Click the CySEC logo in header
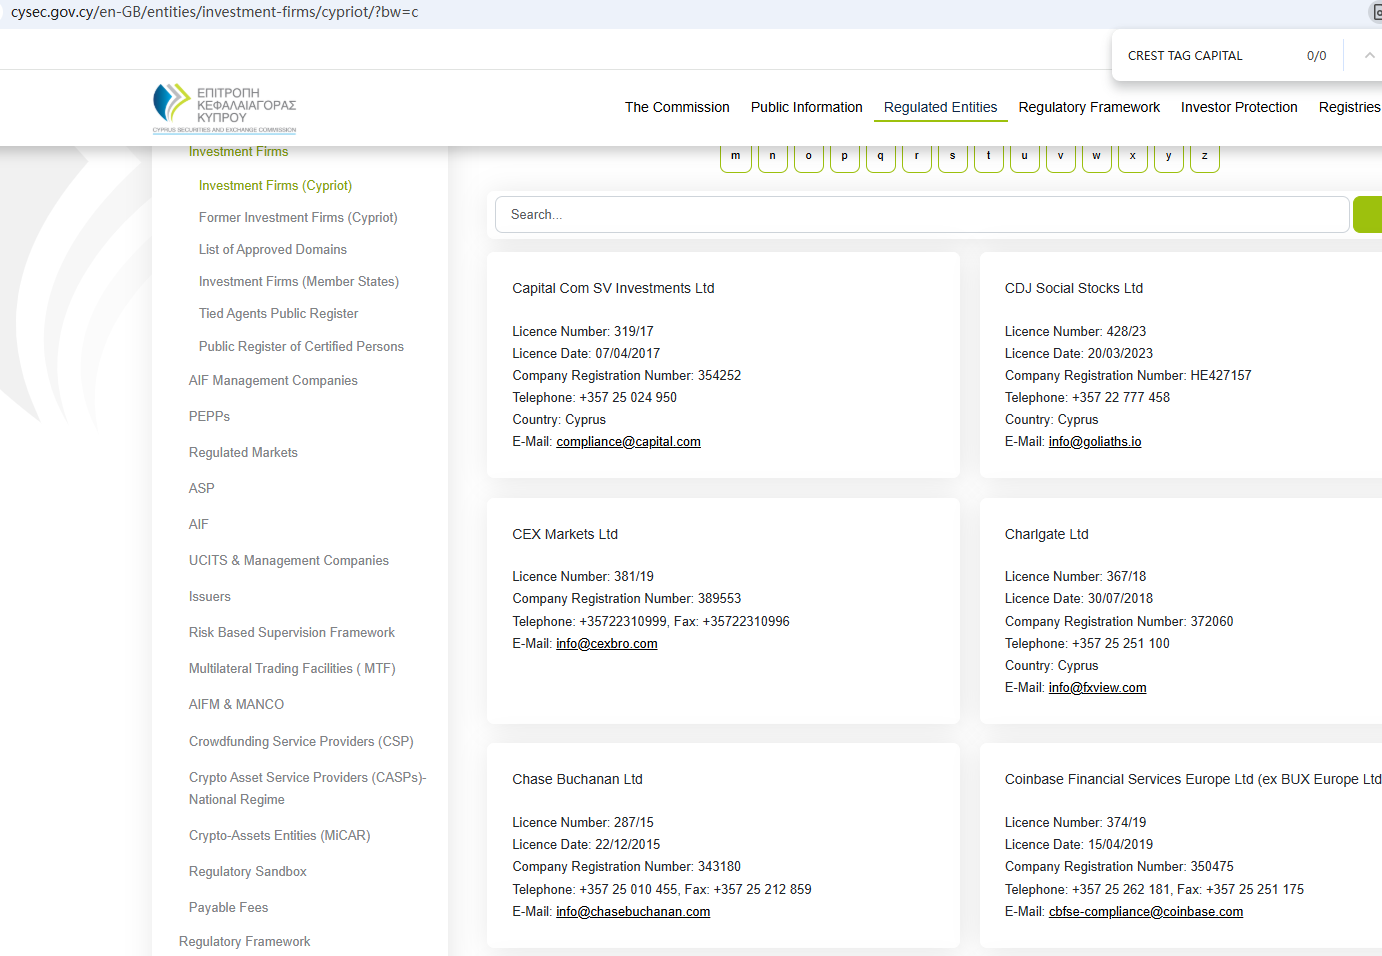1382x956 pixels. (224, 108)
